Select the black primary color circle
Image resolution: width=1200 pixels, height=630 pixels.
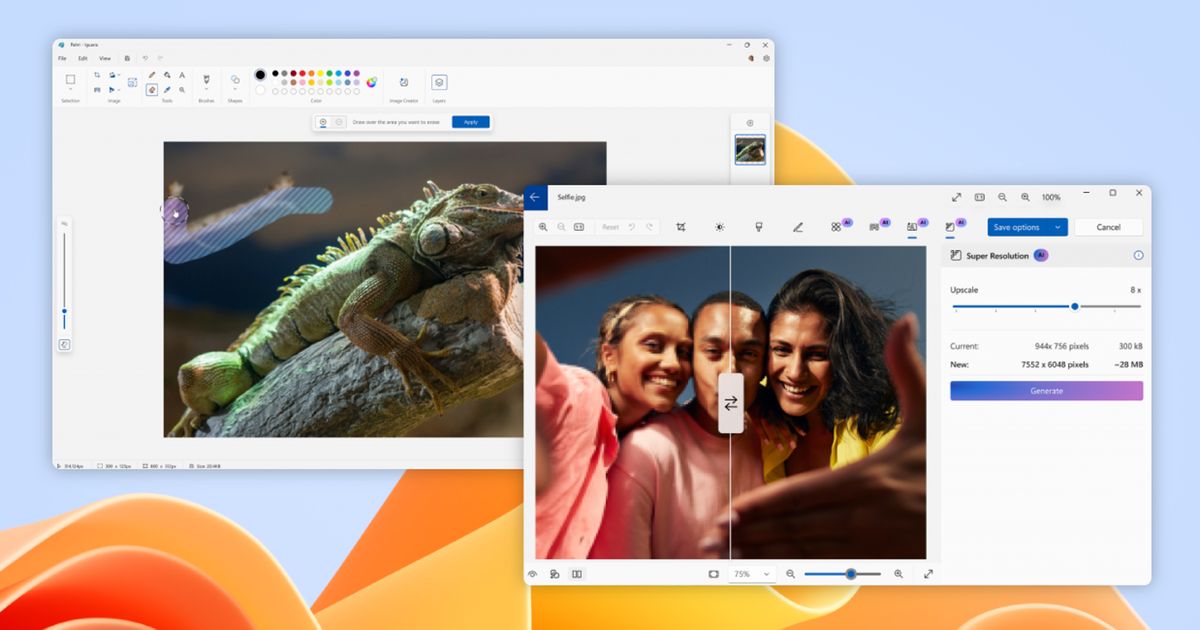click(260, 74)
